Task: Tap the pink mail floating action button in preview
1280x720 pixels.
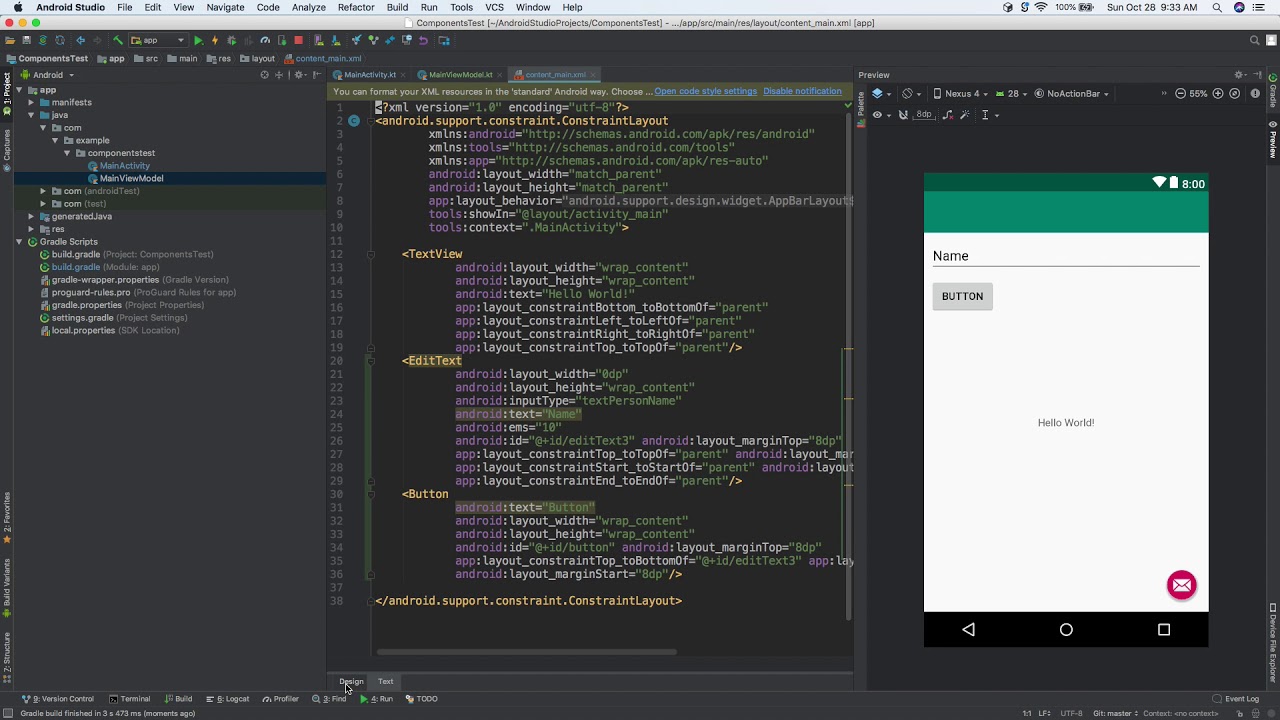Action: 1181,585
